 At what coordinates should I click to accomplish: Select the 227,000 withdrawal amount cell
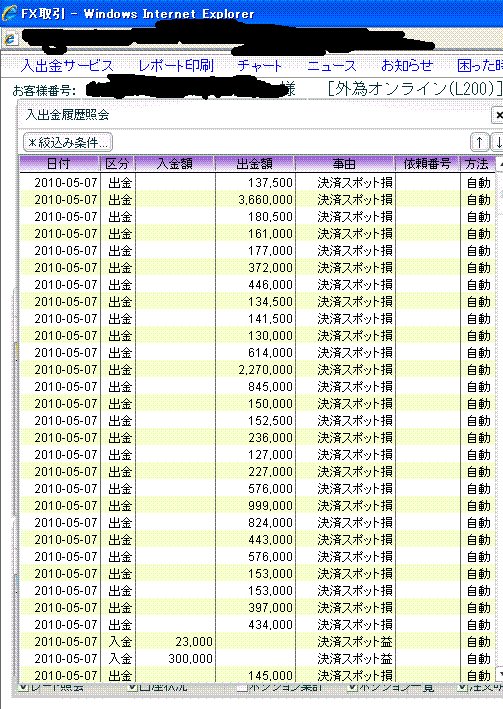255,472
